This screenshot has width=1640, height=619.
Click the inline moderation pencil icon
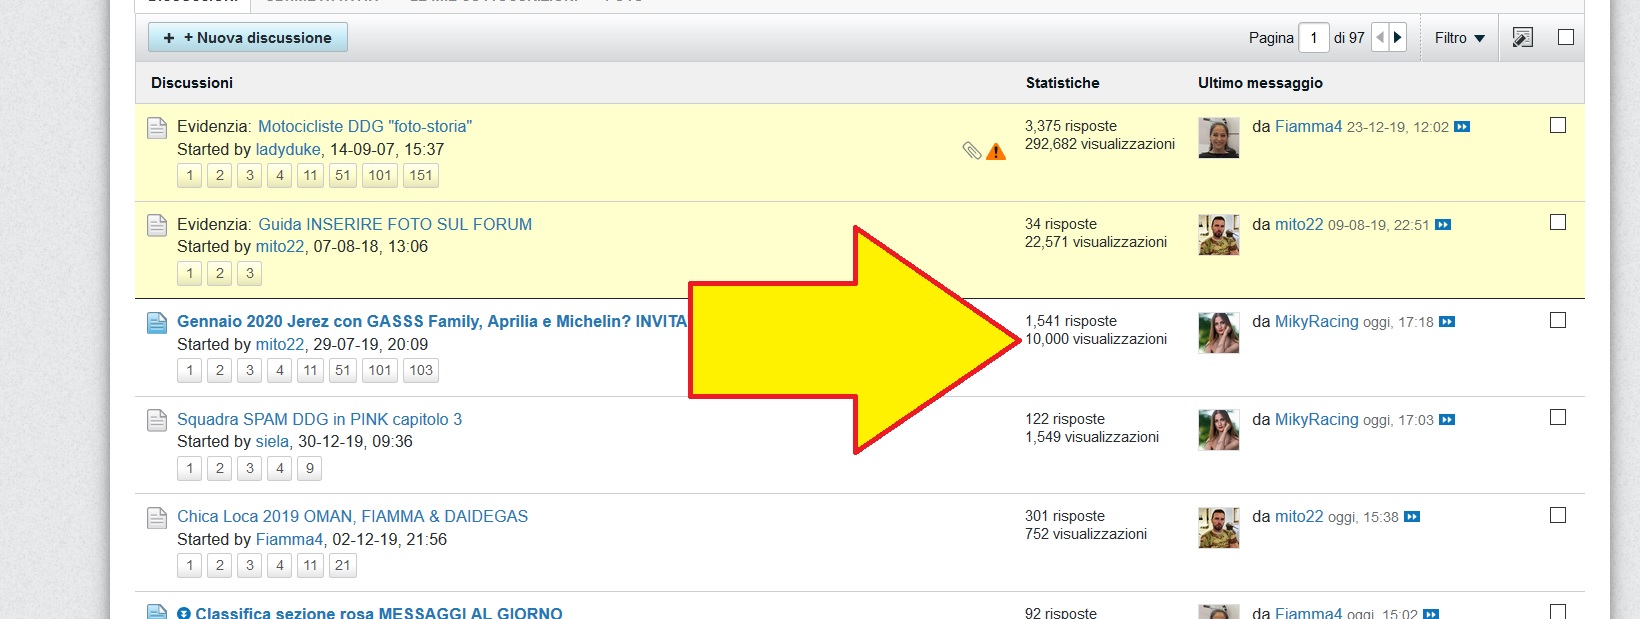(1522, 38)
